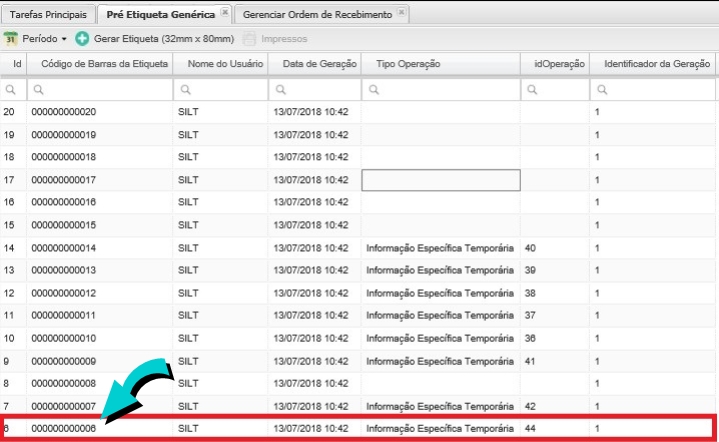719x442 pixels.
Task: Sort by idOperação column header
Action: (555, 64)
